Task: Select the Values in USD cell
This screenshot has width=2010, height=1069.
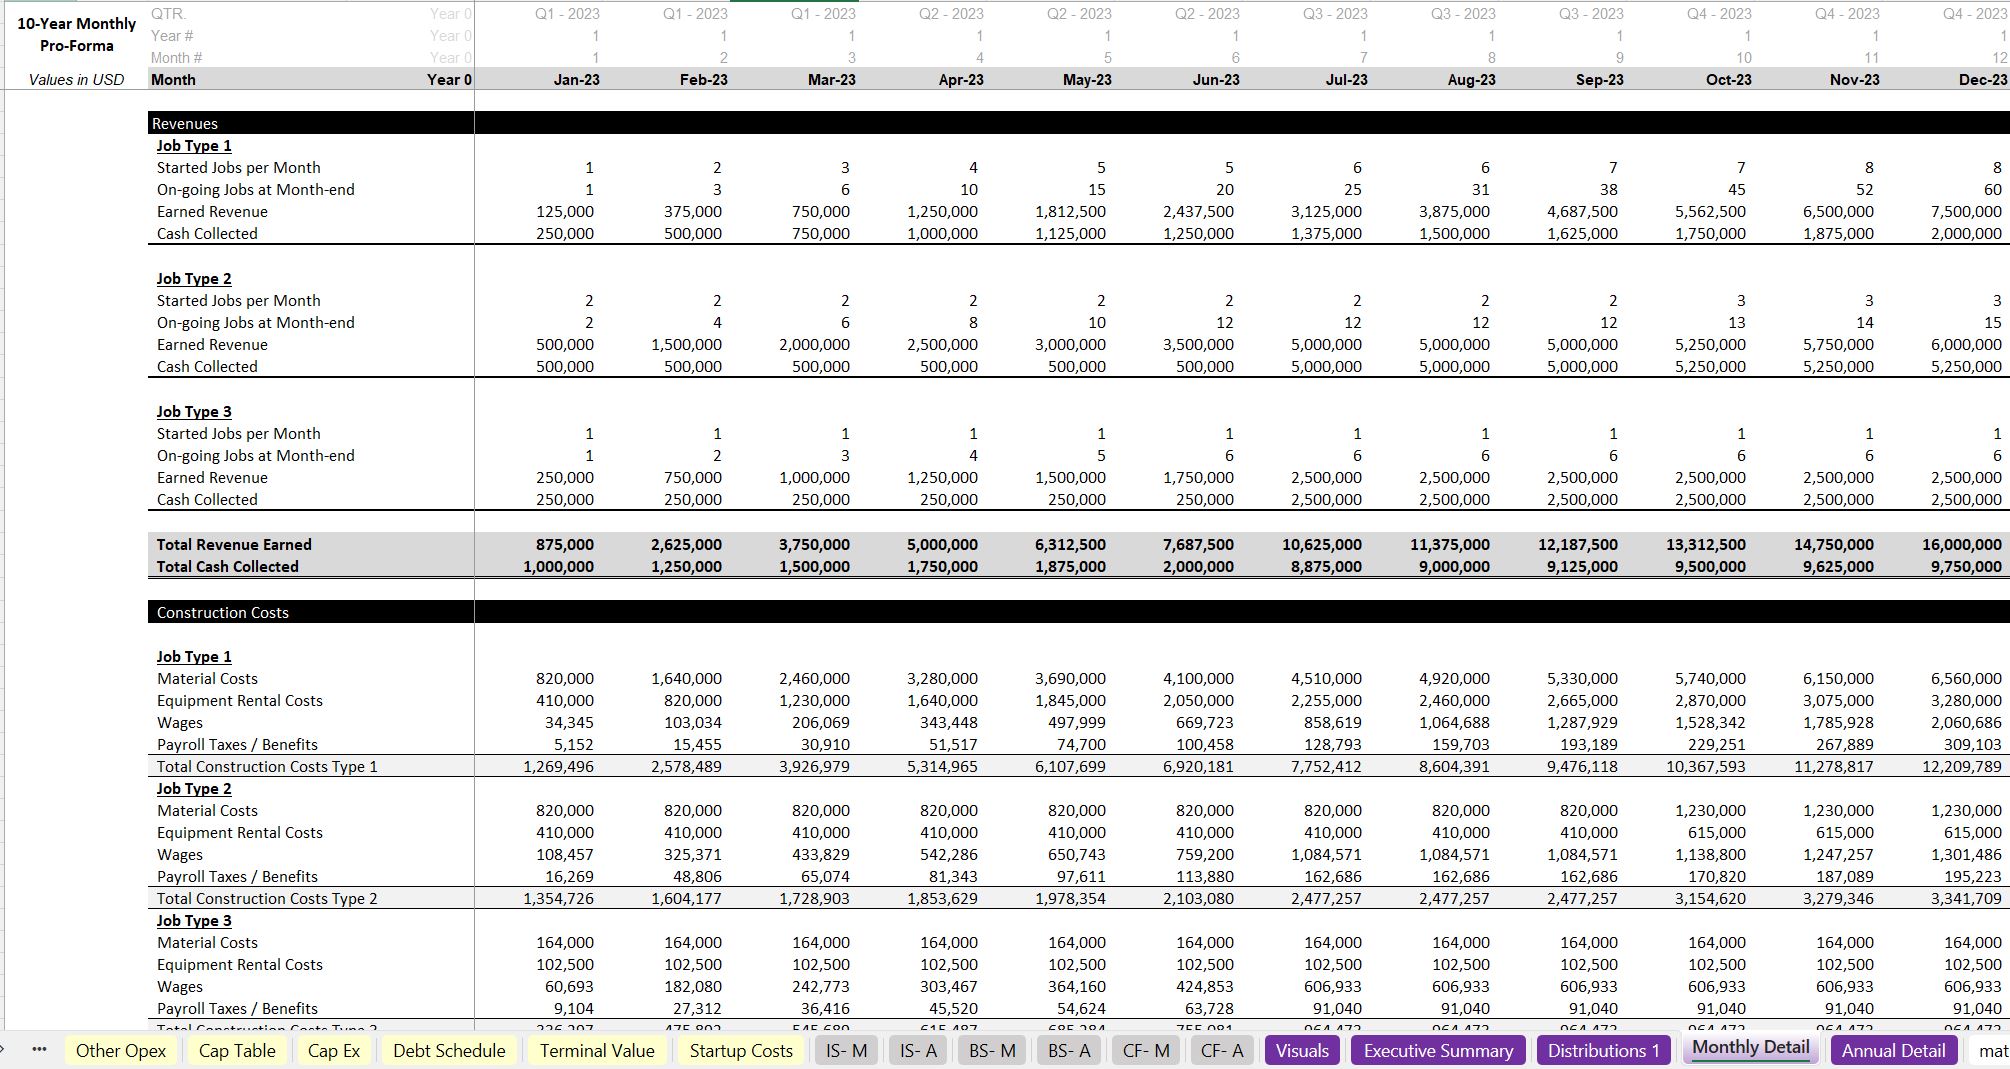Action: pyautogui.click(x=77, y=79)
